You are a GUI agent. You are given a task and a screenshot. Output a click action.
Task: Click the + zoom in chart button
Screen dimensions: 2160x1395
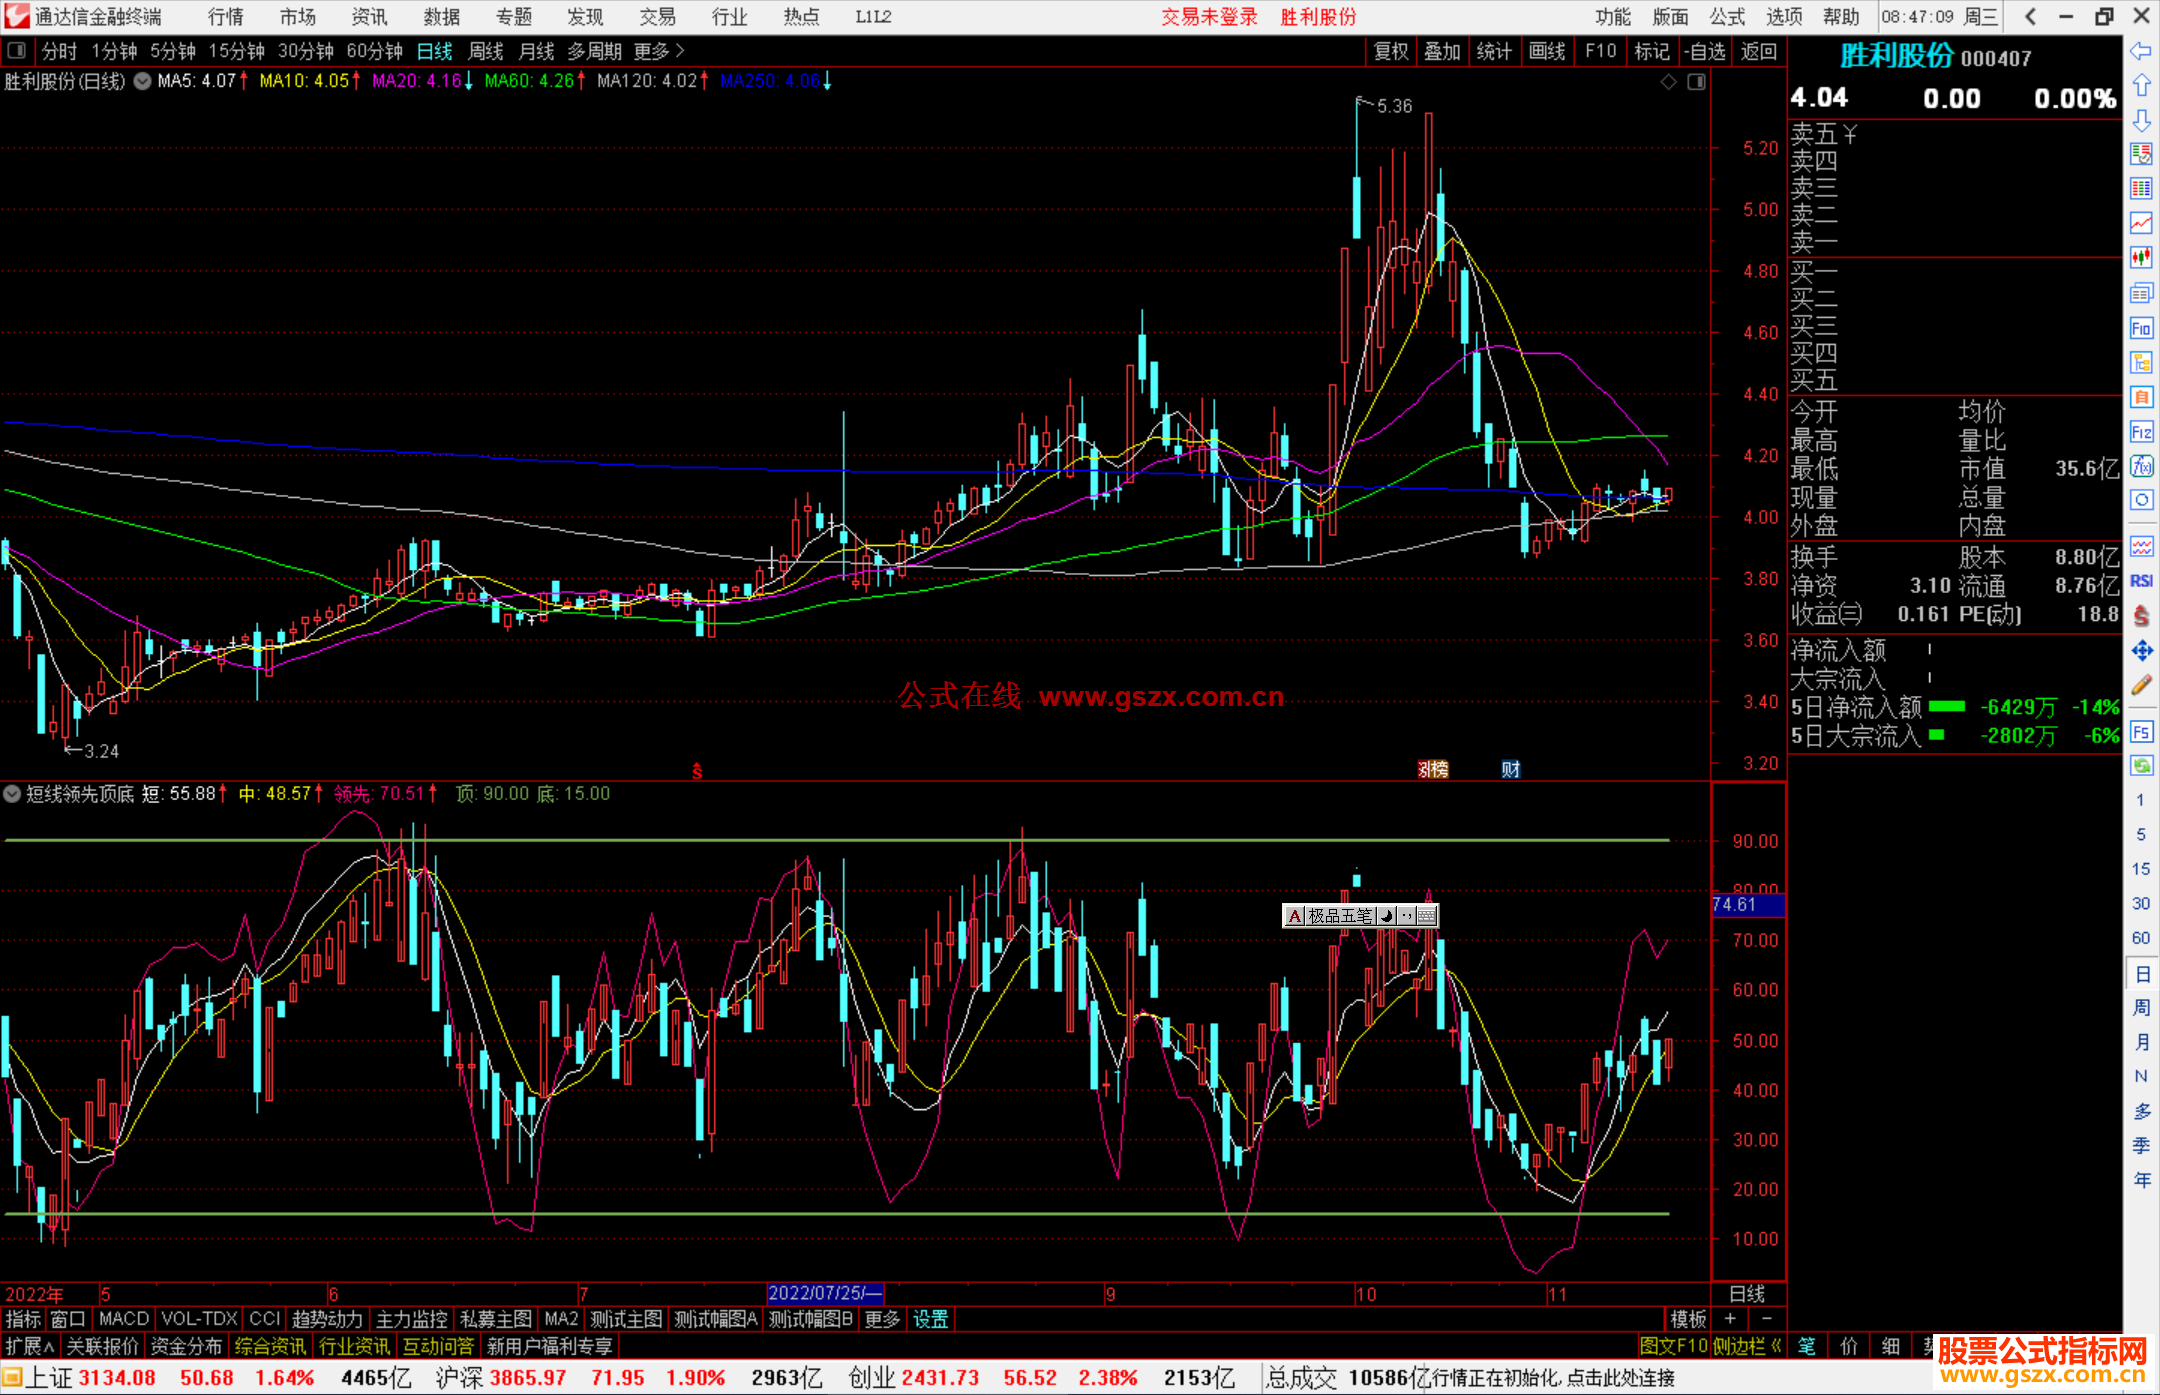coord(1730,1319)
